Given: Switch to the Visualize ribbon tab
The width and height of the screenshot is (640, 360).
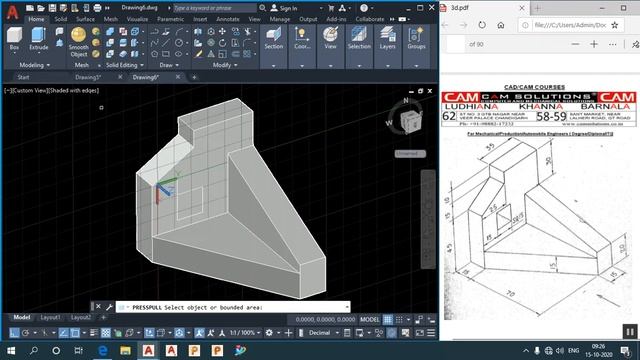Looking at the screenshot, I should [x=137, y=19].
